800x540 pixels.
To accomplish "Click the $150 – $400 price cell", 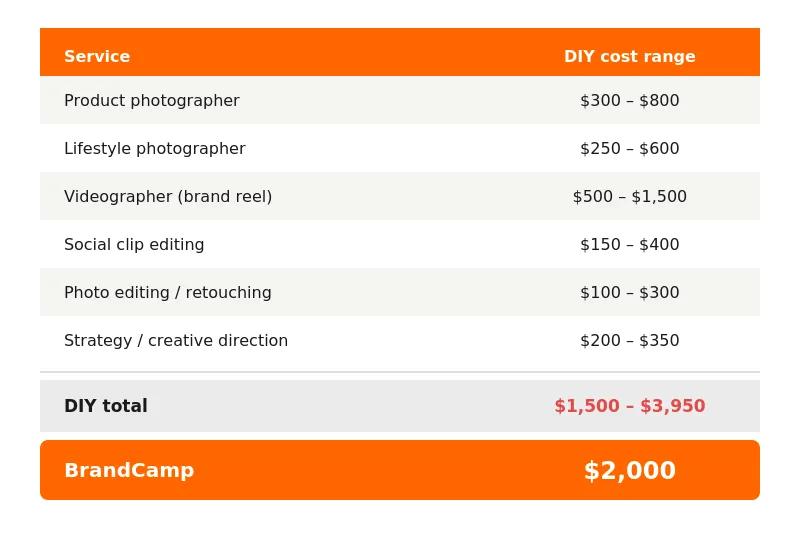I will pos(630,244).
